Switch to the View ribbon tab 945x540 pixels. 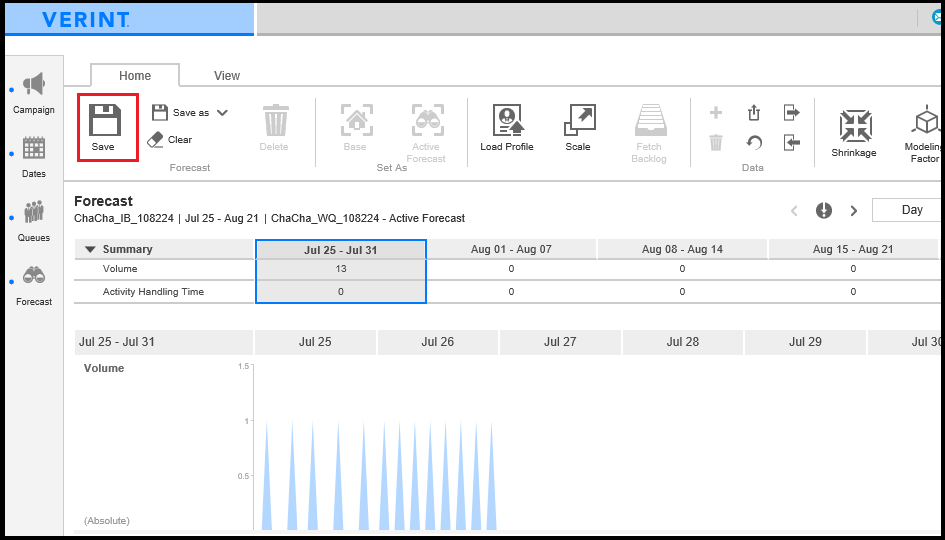pyautogui.click(x=227, y=75)
